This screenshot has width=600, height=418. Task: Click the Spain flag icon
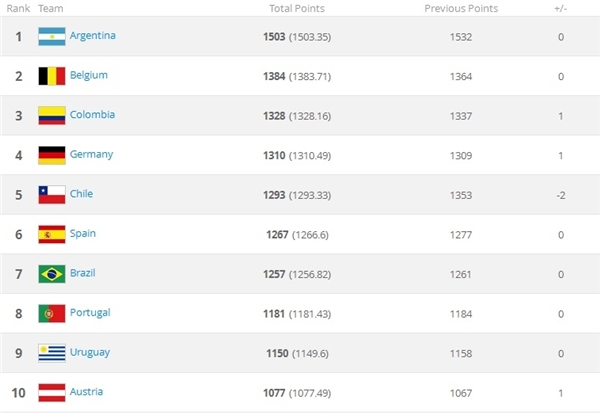(52, 234)
